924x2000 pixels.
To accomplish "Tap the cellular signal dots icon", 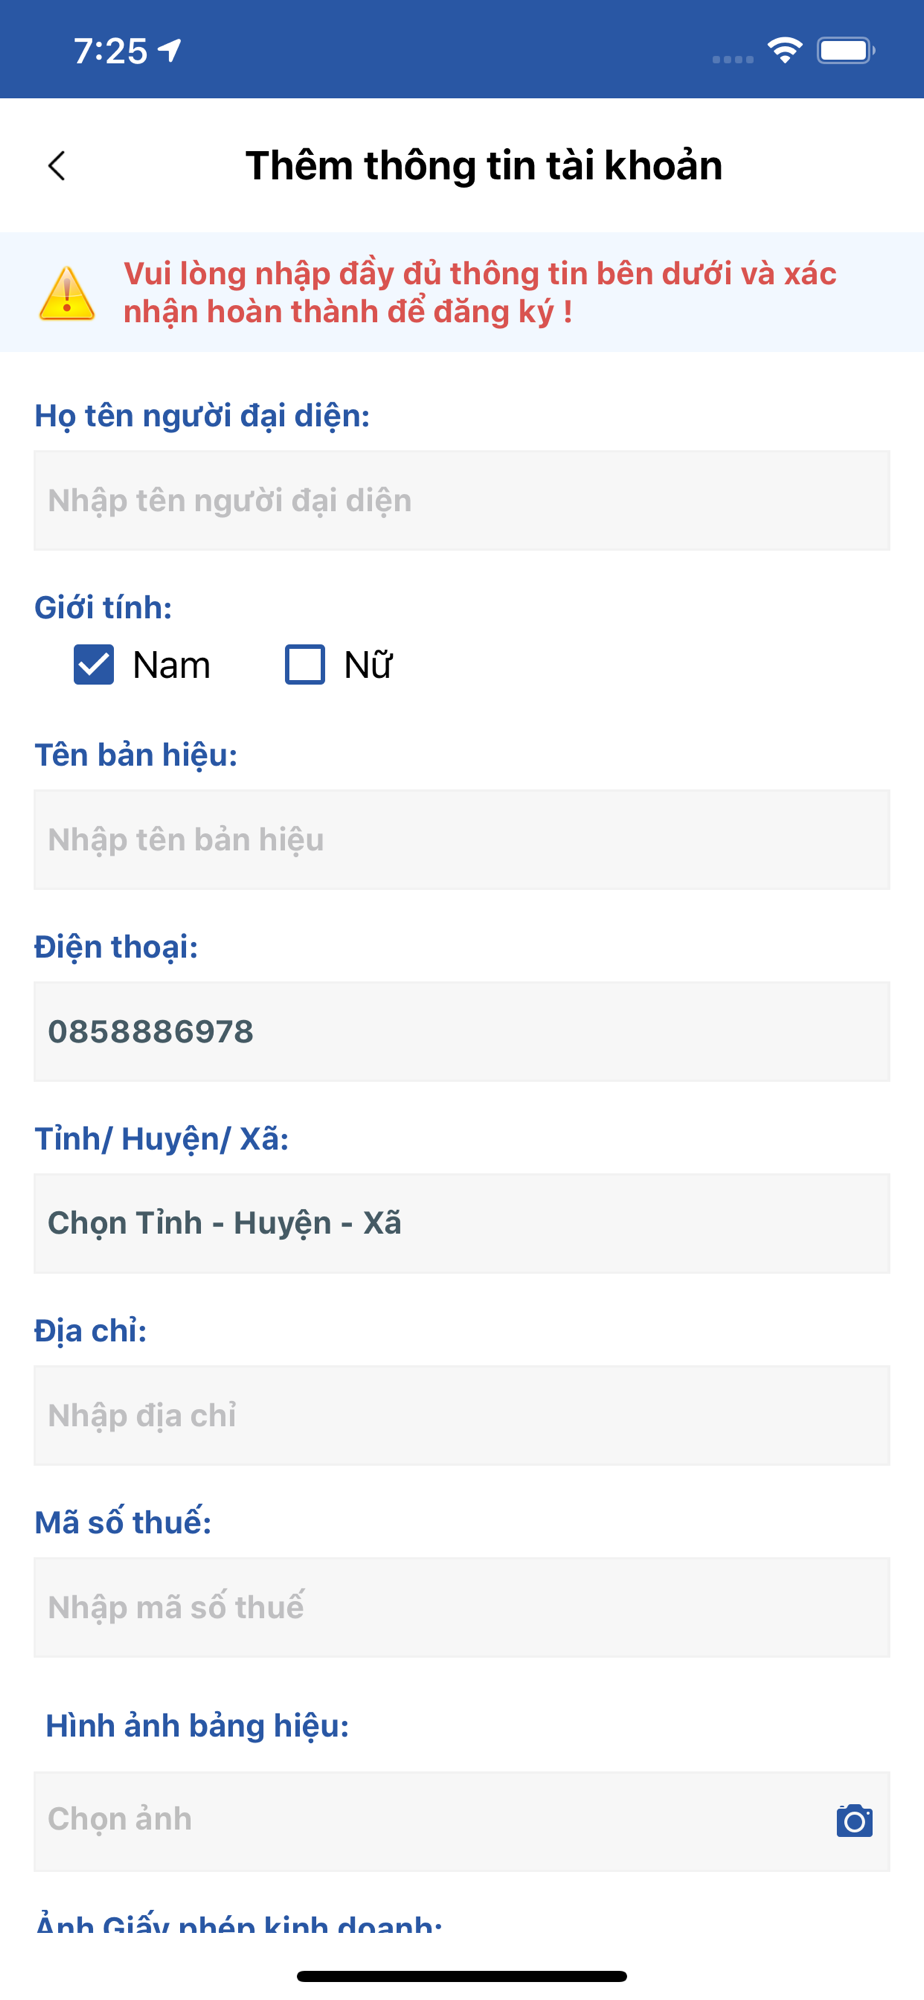I will tap(732, 59).
